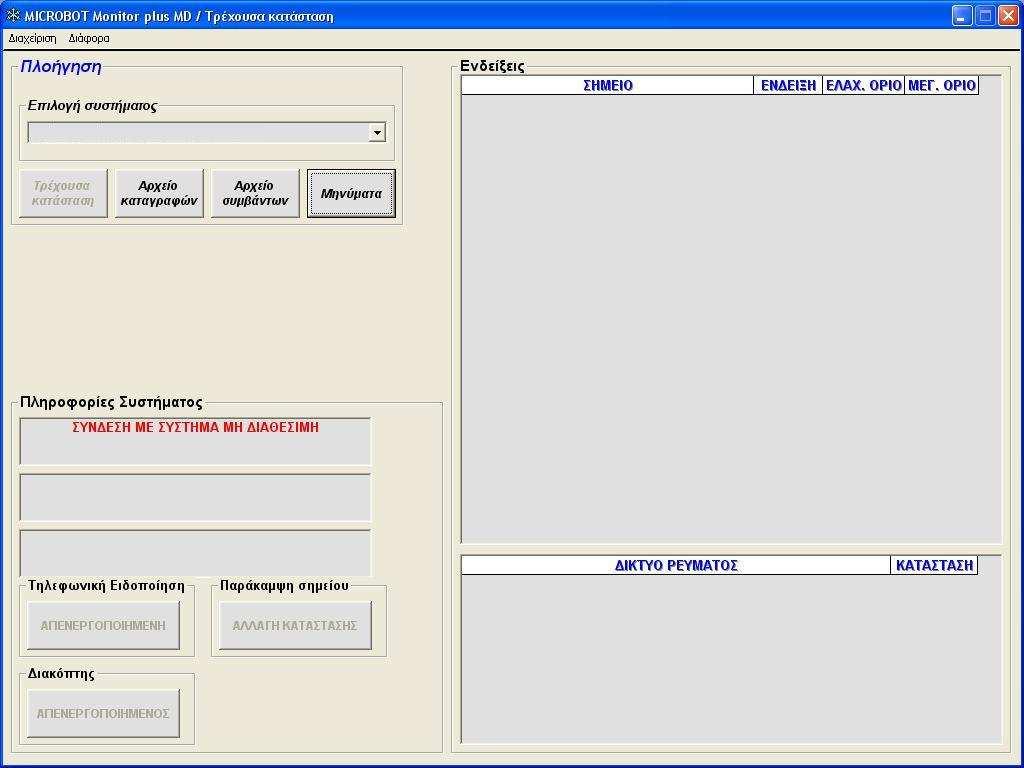Viewport: 1024px width, 768px height.
Task: Click the ΑΠΕΝΕΡΓΟΠΟΙΗΜΕΝΗ phone notification button
Action: tap(103, 625)
